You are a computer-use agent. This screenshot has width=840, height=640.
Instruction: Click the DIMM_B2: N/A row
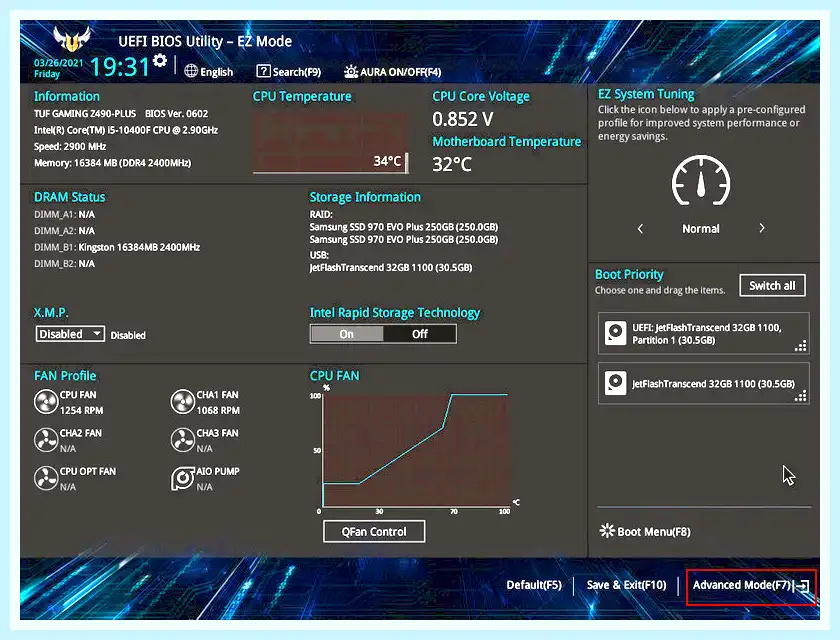pos(64,263)
